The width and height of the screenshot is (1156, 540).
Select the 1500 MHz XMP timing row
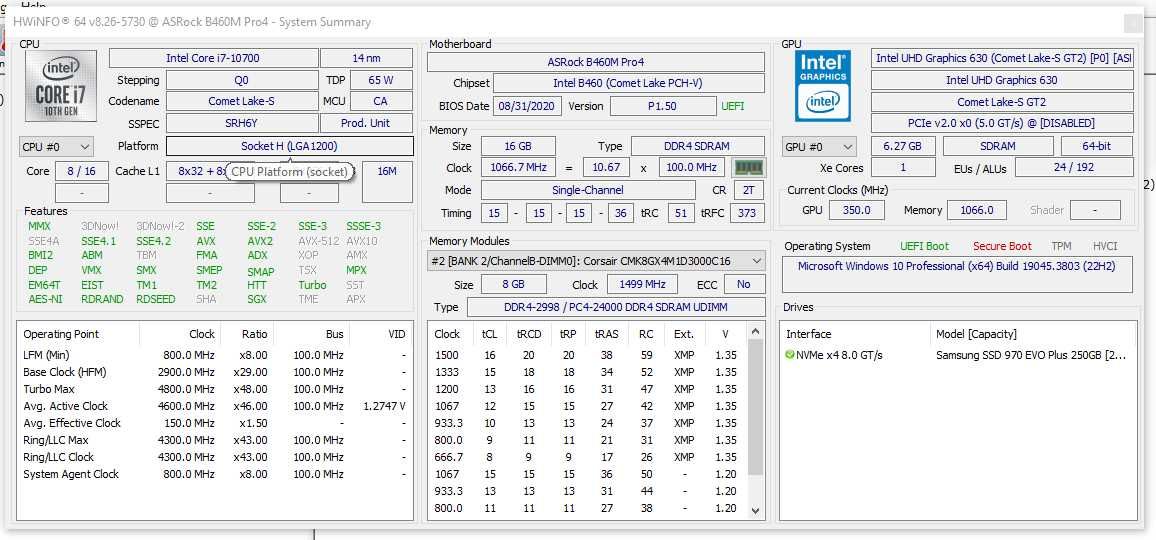[588, 355]
